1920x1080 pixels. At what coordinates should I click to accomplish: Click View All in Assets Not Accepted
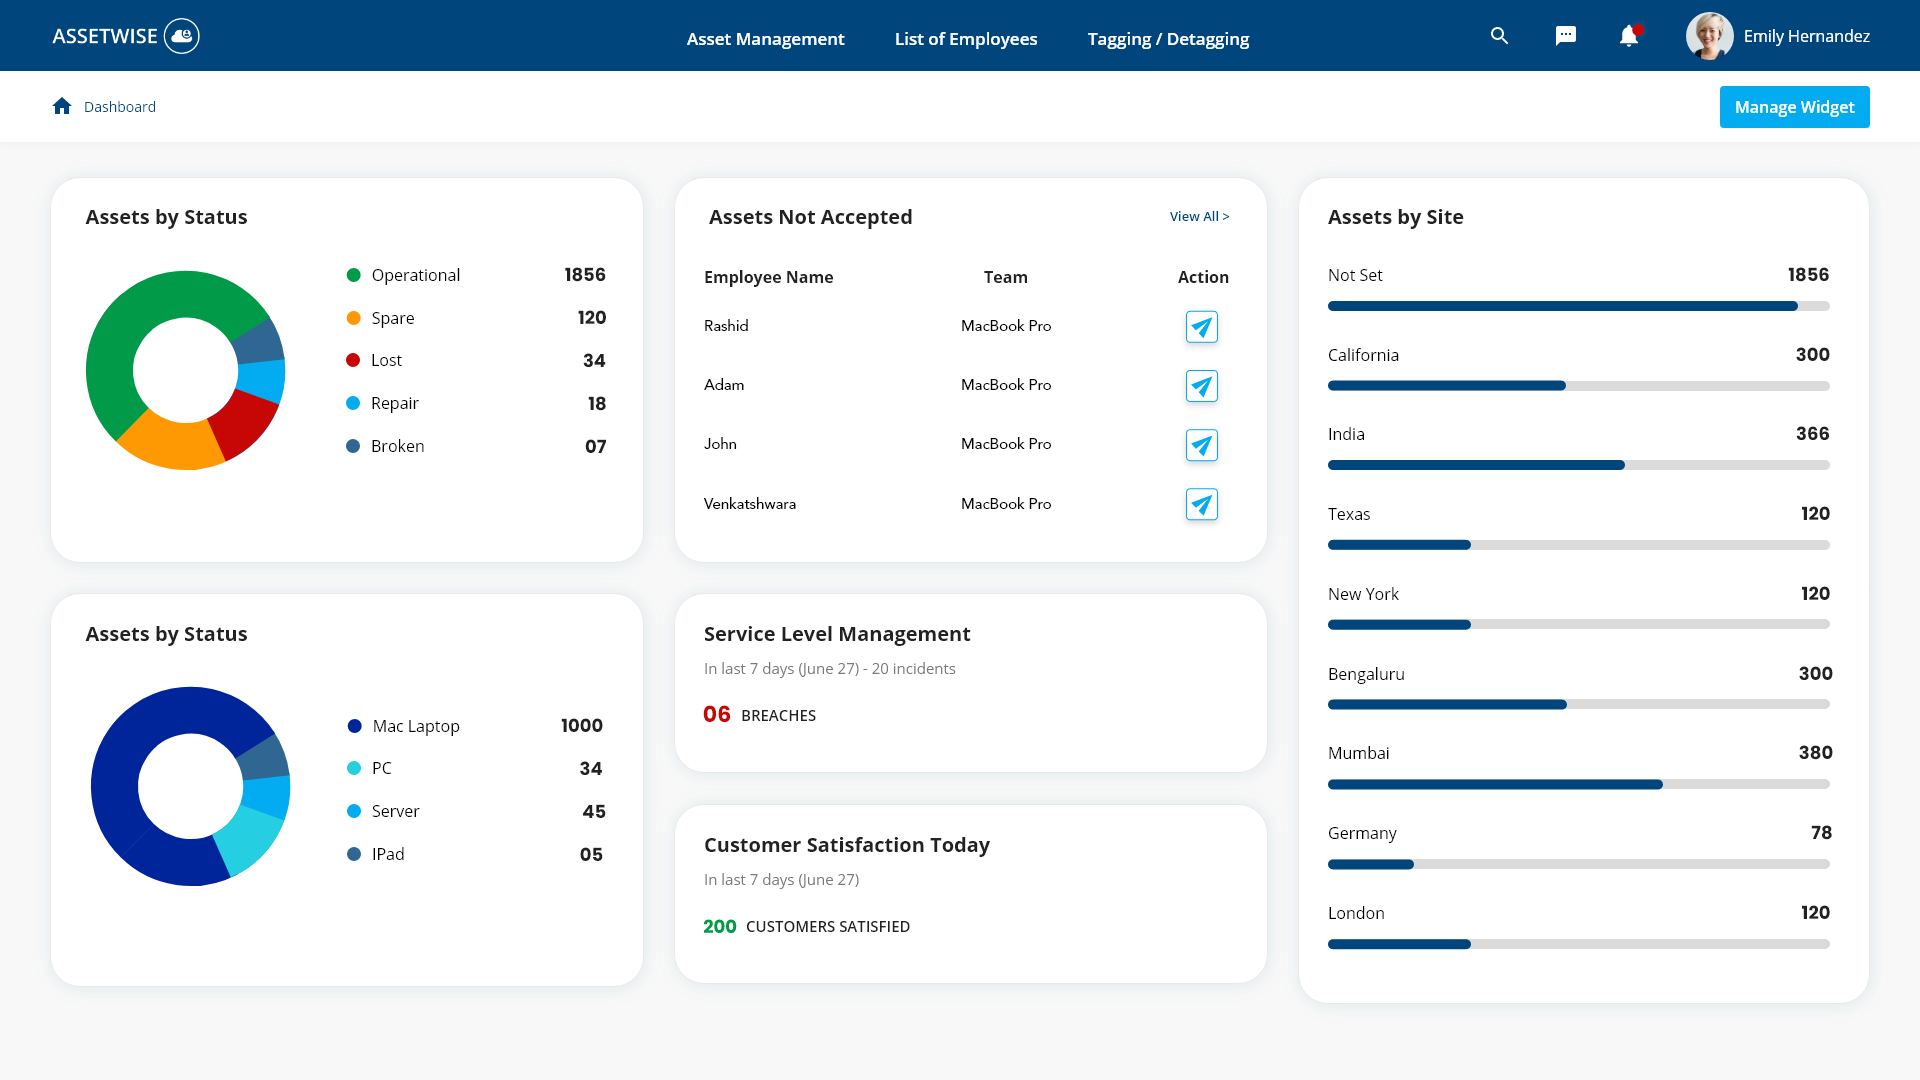[1199, 216]
